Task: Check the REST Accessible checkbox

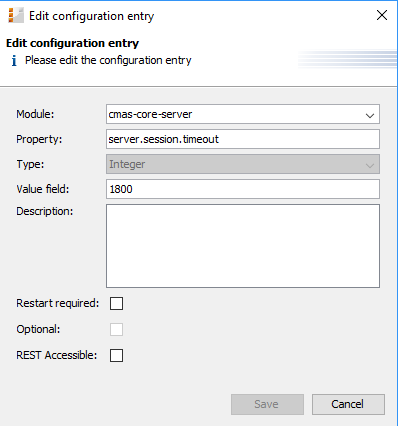Action: tap(116, 355)
